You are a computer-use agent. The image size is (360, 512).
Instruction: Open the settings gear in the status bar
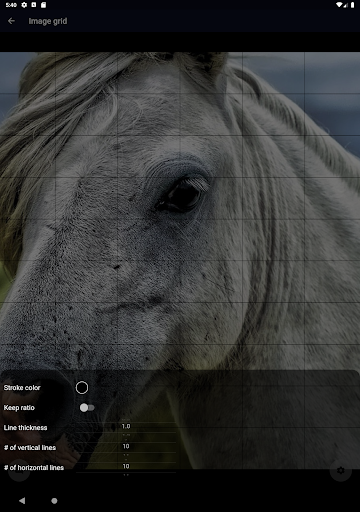(24, 5)
